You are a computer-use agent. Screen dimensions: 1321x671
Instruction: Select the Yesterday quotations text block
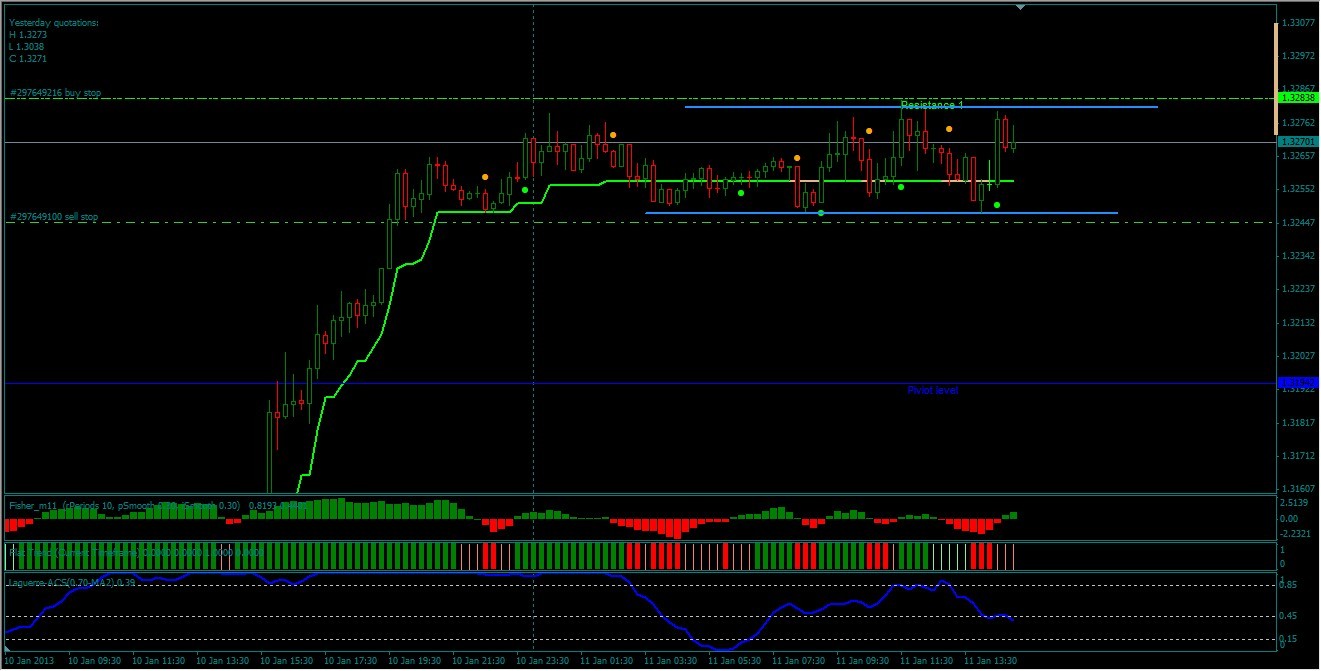54,40
